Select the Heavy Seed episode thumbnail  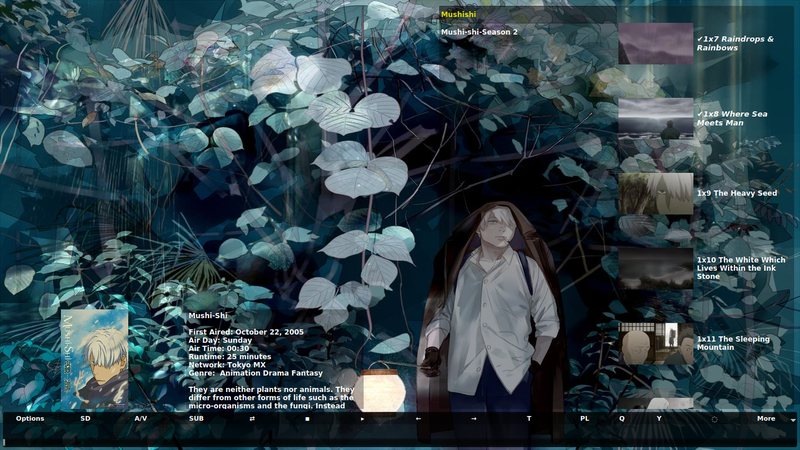(656, 193)
